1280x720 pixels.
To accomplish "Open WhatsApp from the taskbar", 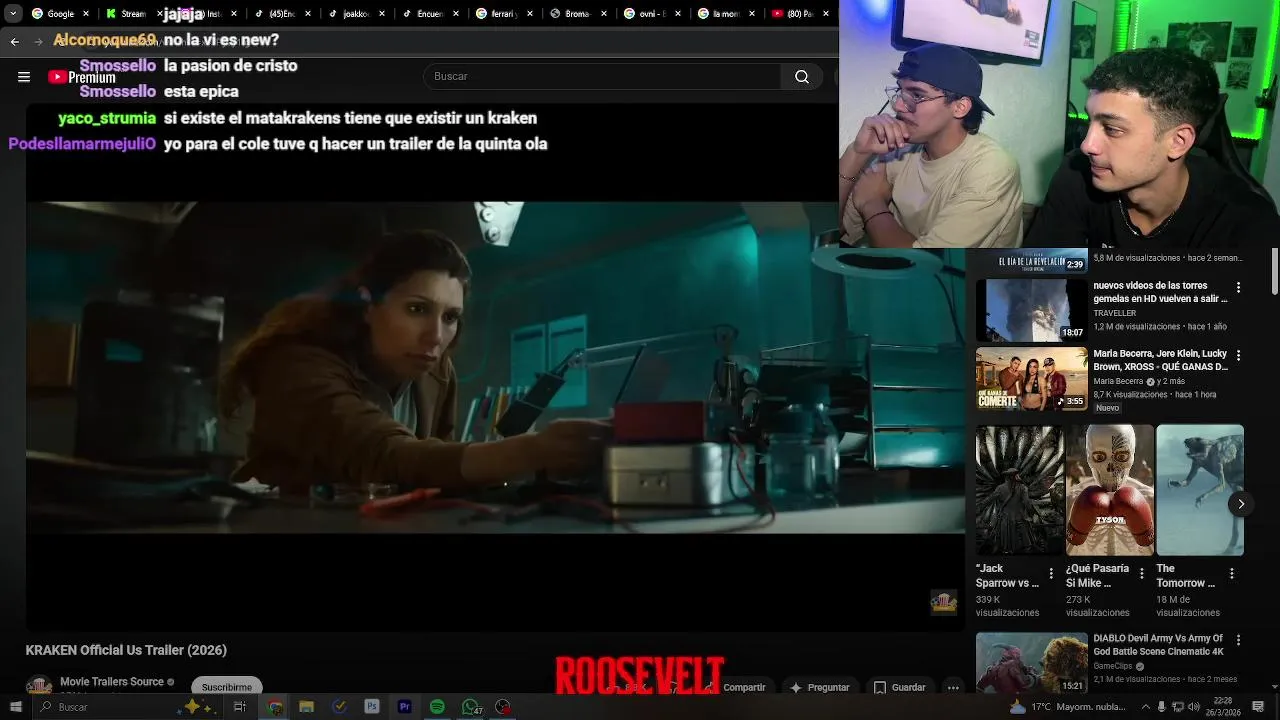I will point(470,707).
